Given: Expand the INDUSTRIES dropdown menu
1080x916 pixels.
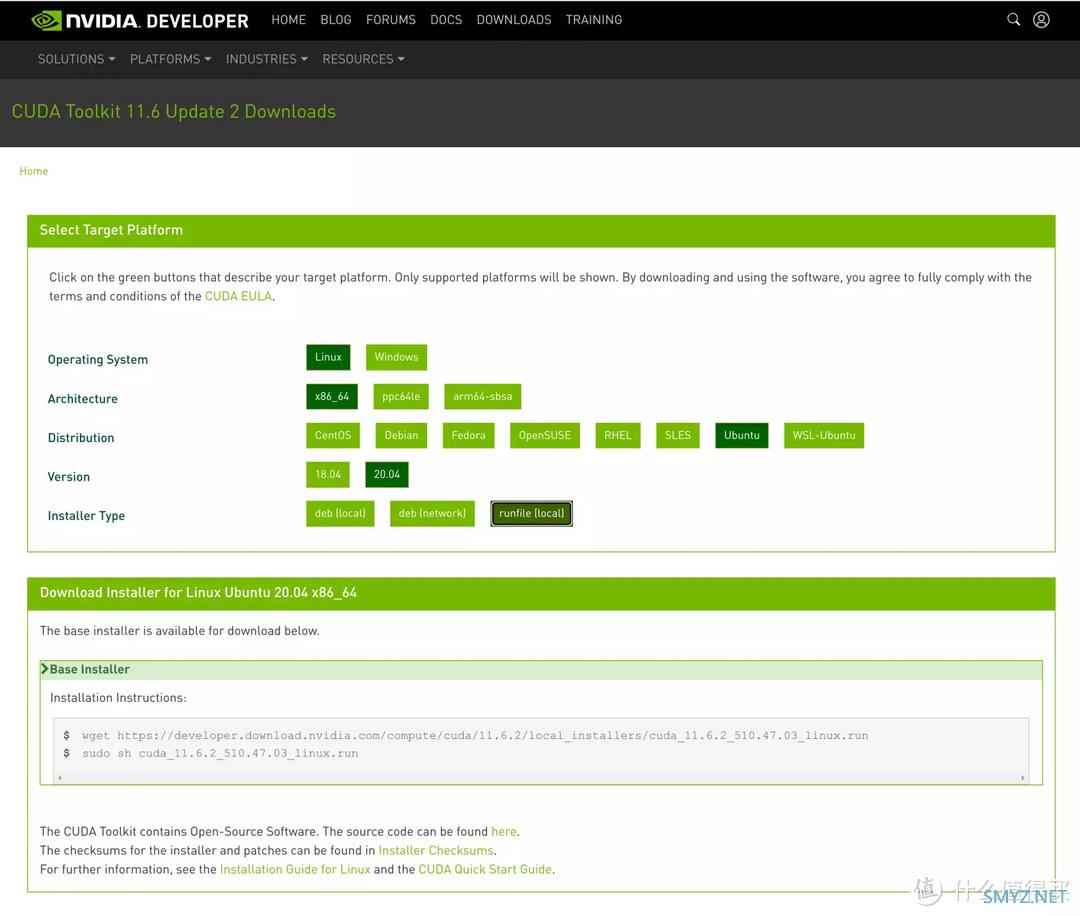Looking at the screenshot, I should [267, 59].
